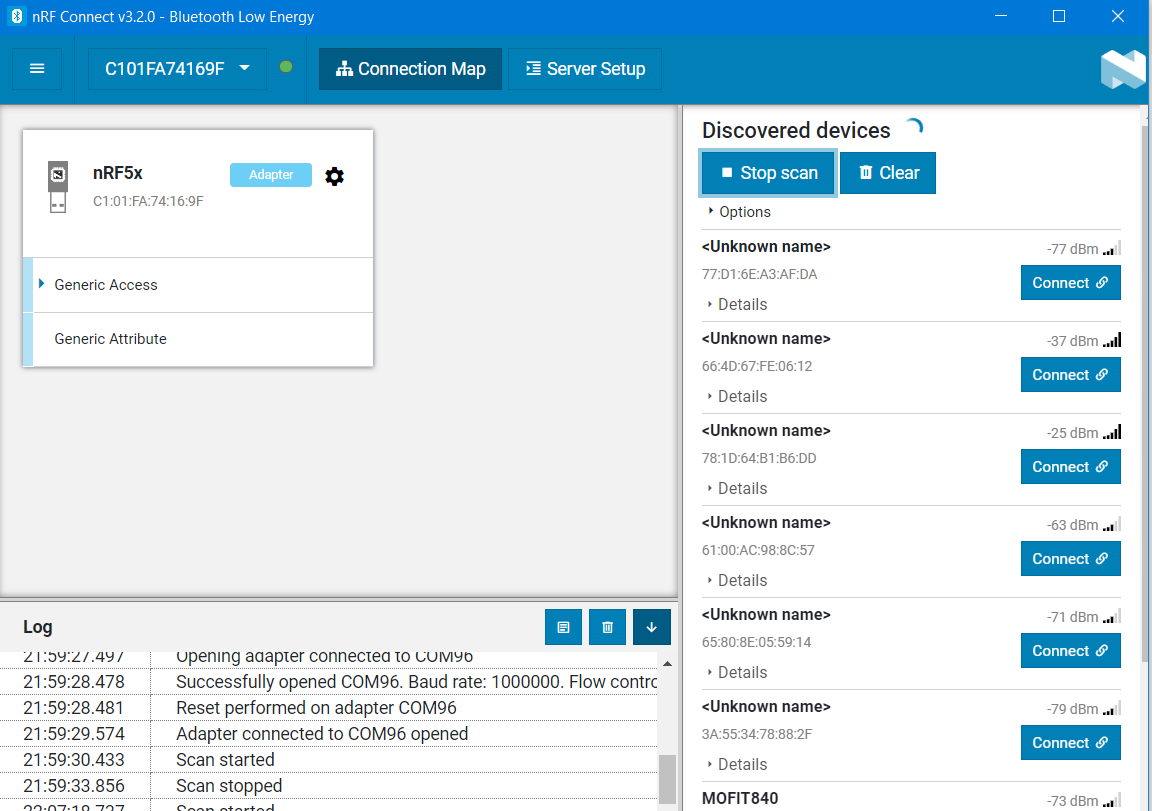Open the C101FA74169F adapter dropdown
1152x811 pixels.
click(177, 69)
